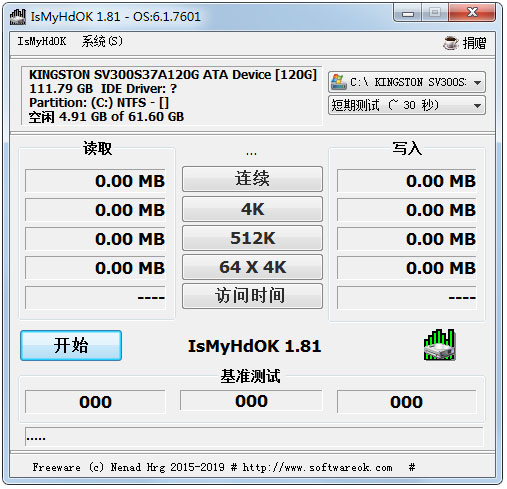Click the 读取 sequential 0.00 MB field
Screen dimensions: 507x489
click(x=95, y=181)
